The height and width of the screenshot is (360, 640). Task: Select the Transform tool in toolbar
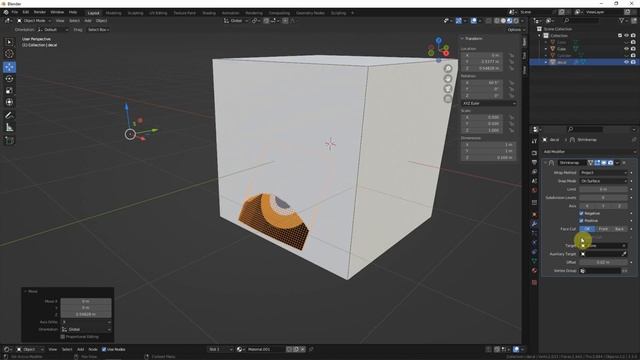pyautogui.click(x=9, y=102)
